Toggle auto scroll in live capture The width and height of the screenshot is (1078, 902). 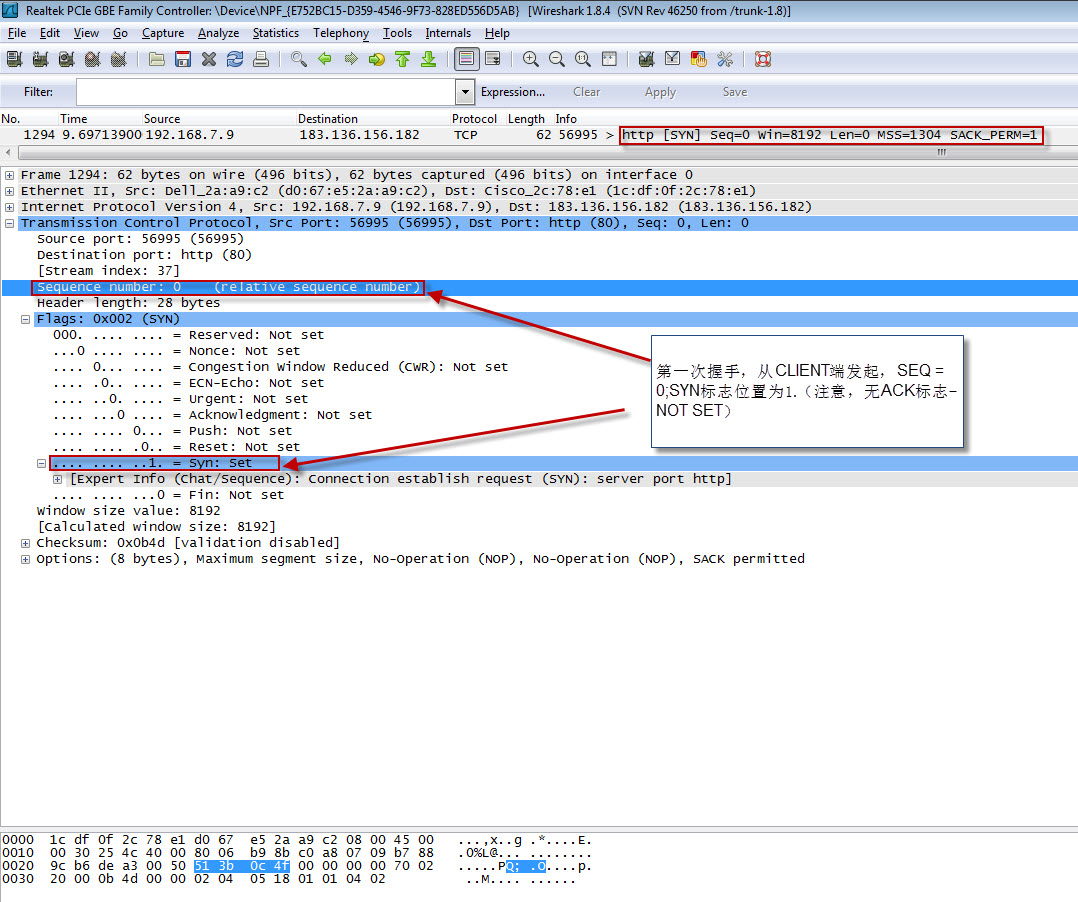493,59
